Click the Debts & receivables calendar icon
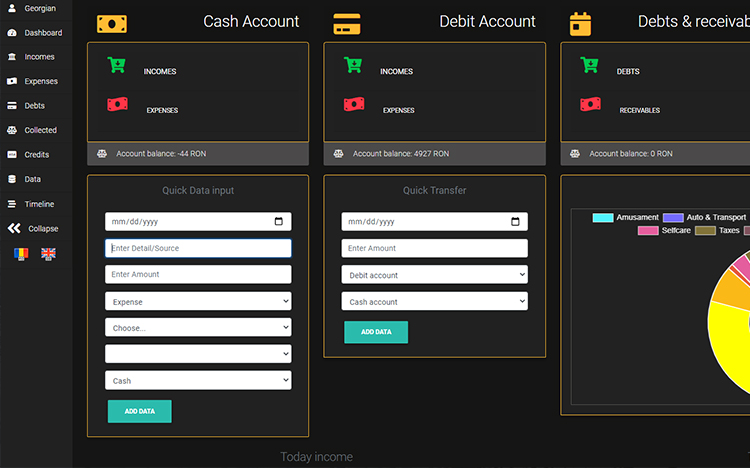 581,23
